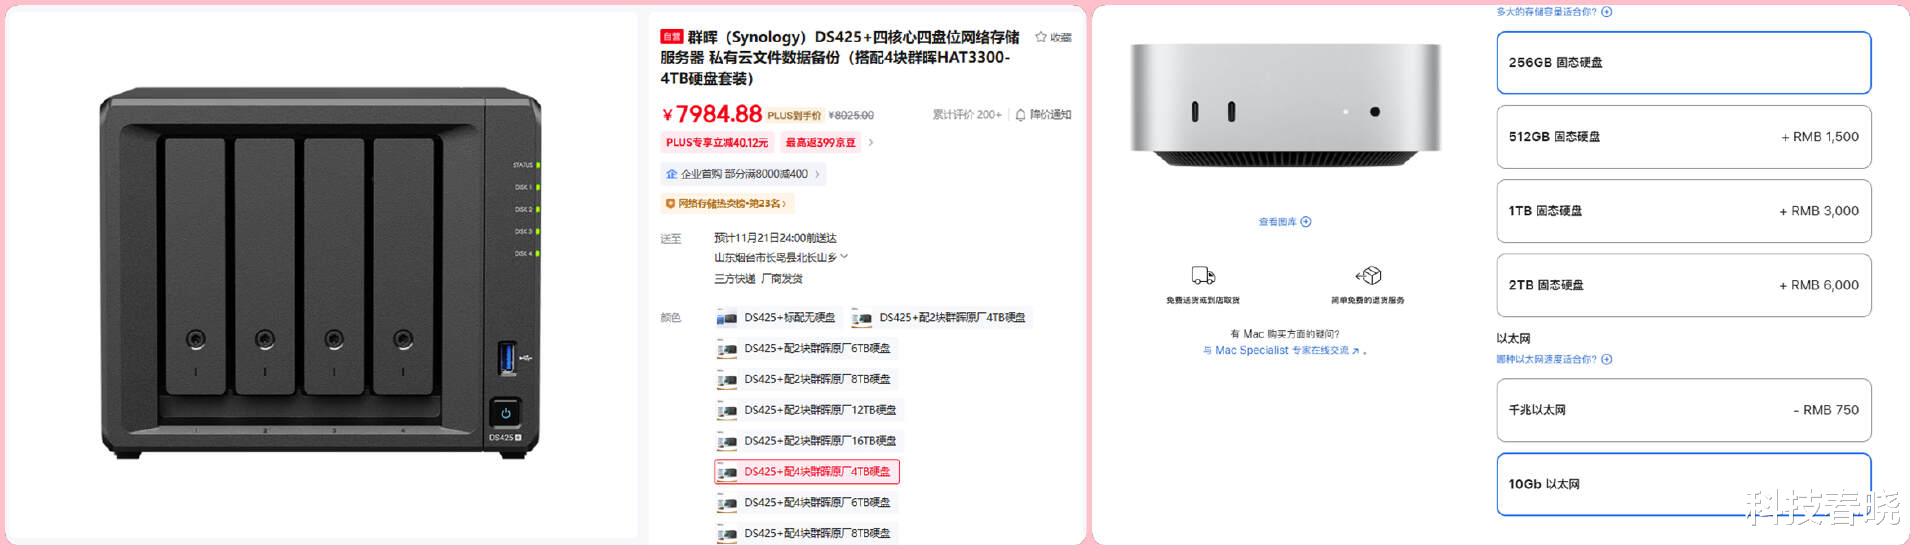Click the star favorite (收藏) icon

(x=1041, y=37)
